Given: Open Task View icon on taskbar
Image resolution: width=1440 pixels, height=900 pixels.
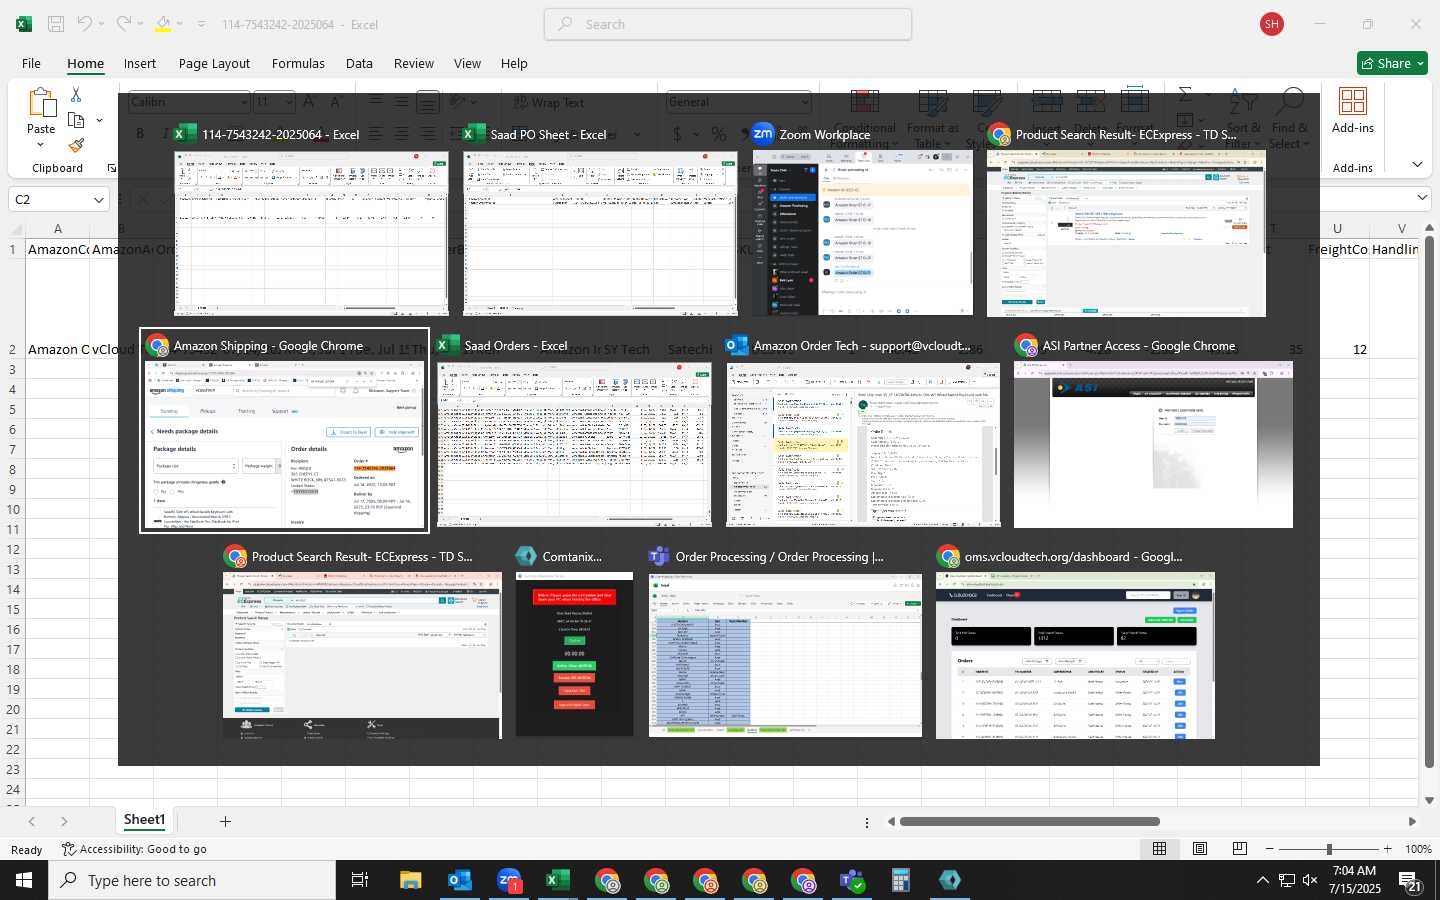Looking at the screenshot, I should pos(360,880).
